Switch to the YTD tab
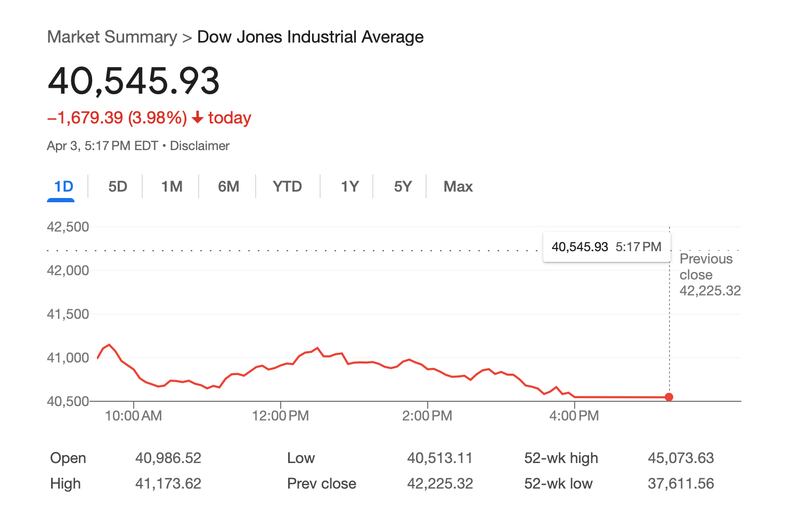800x512 pixels. click(287, 186)
